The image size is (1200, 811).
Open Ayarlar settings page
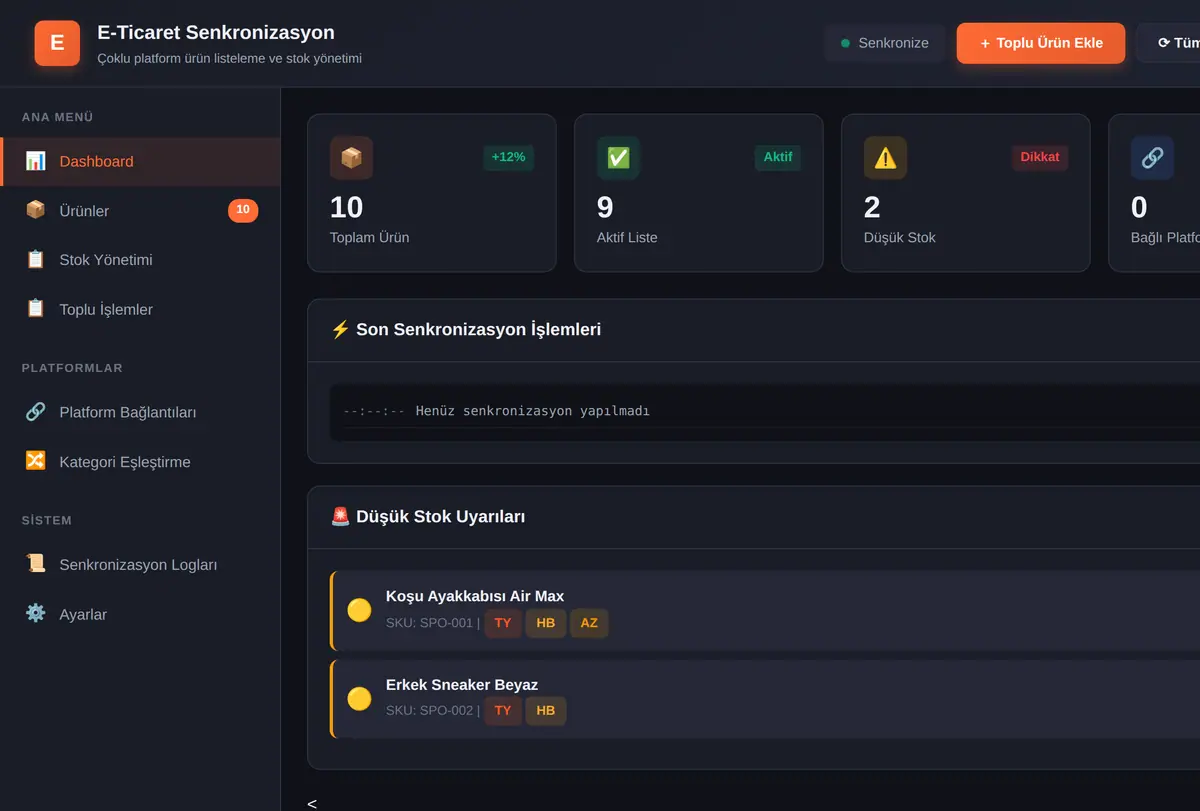pyautogui.click(x=140, y=614)
